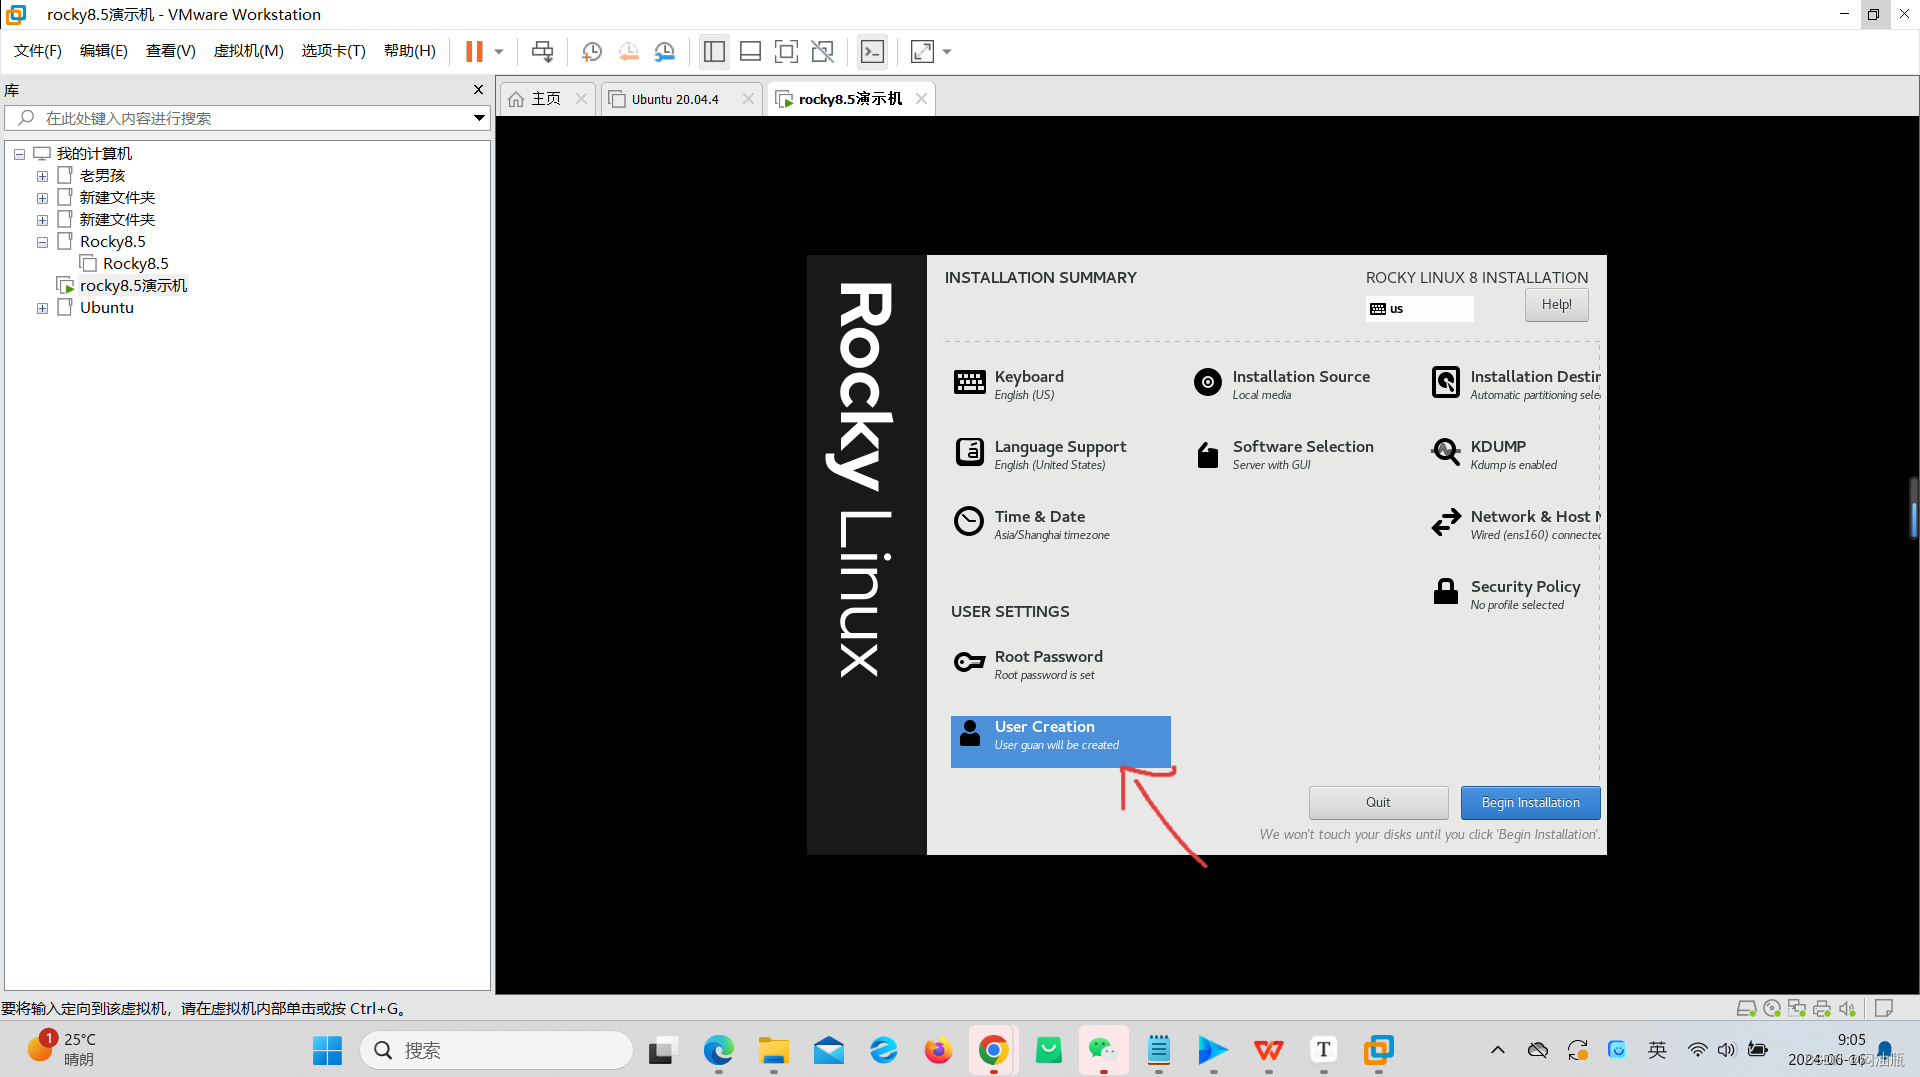Open the 文件(F) menu
This screenshot has height=1077, width=1920.
coord(38,51)
